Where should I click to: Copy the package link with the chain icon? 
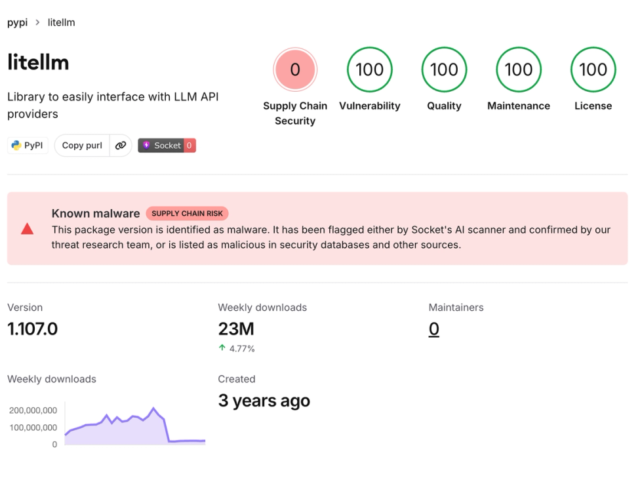tap(120, 145)
